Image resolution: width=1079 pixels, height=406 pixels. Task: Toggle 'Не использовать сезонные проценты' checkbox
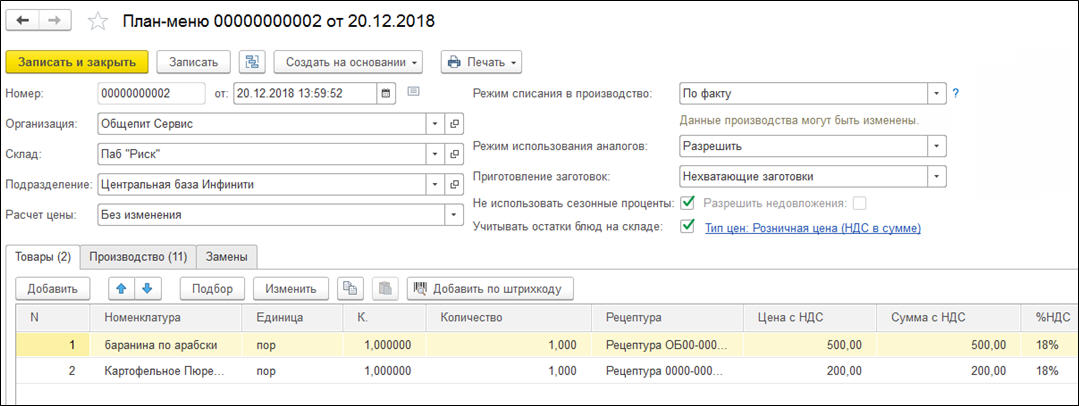[687, 203]
